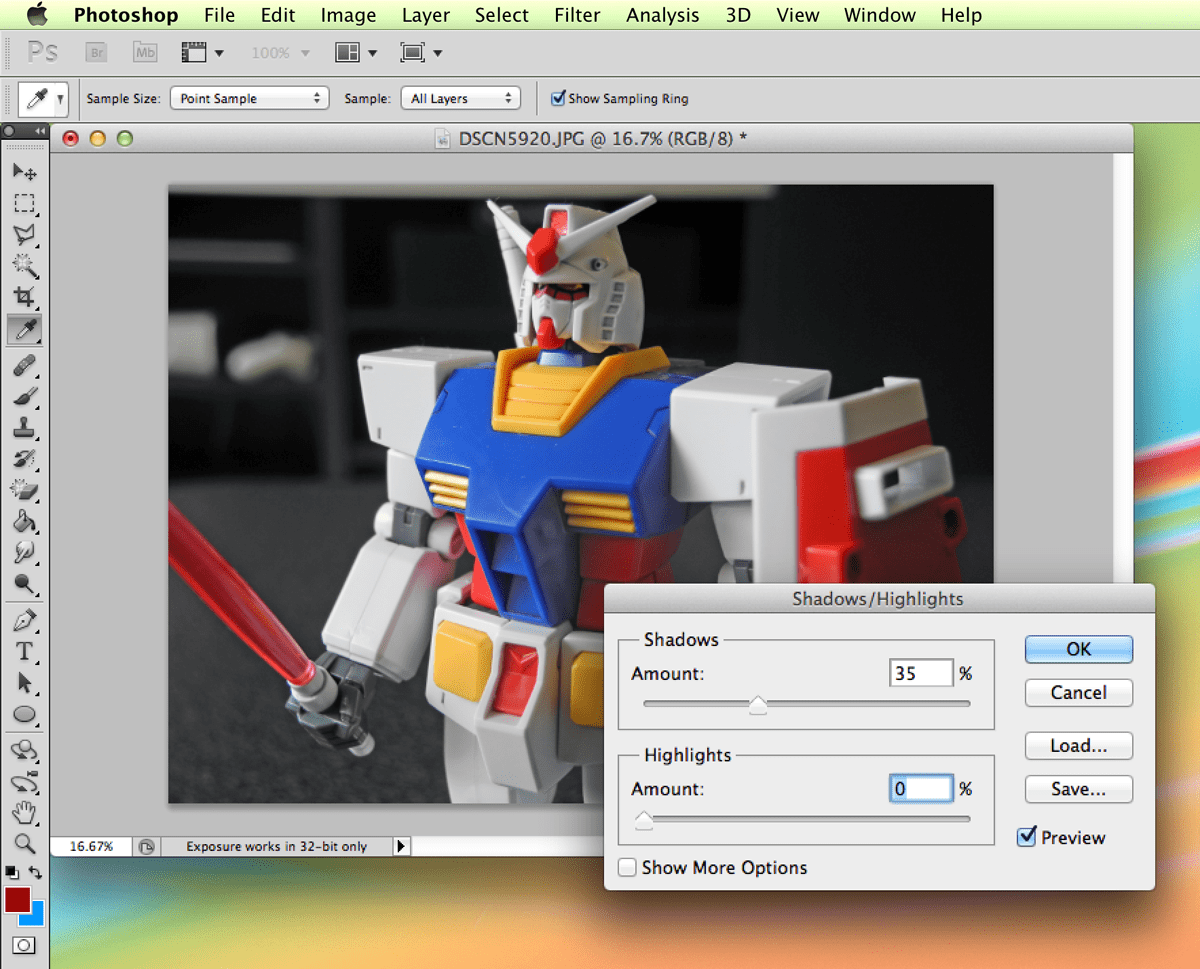Open the Window menu
Screen dimensions: 1200x969
880,15
